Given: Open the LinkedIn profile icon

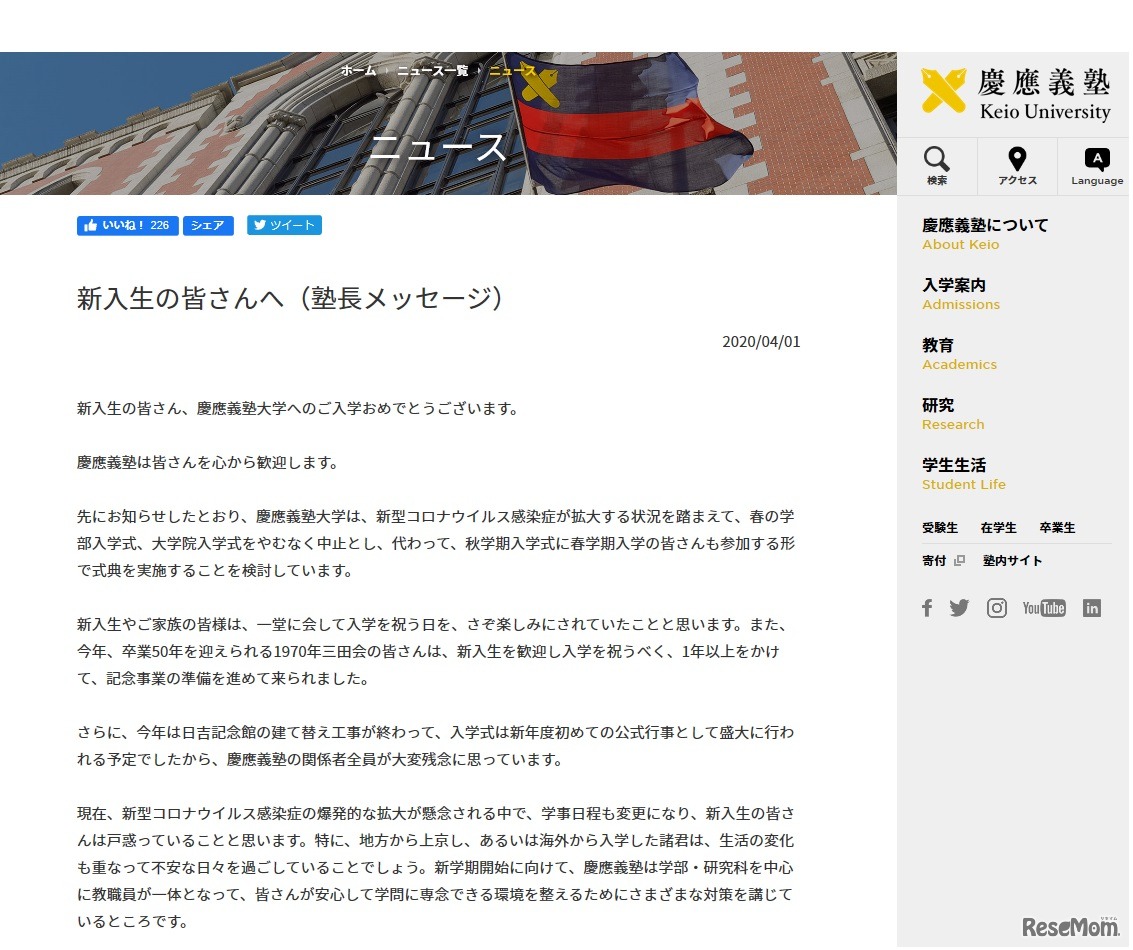Looking at the screenshot, I should click(1092, 607).
